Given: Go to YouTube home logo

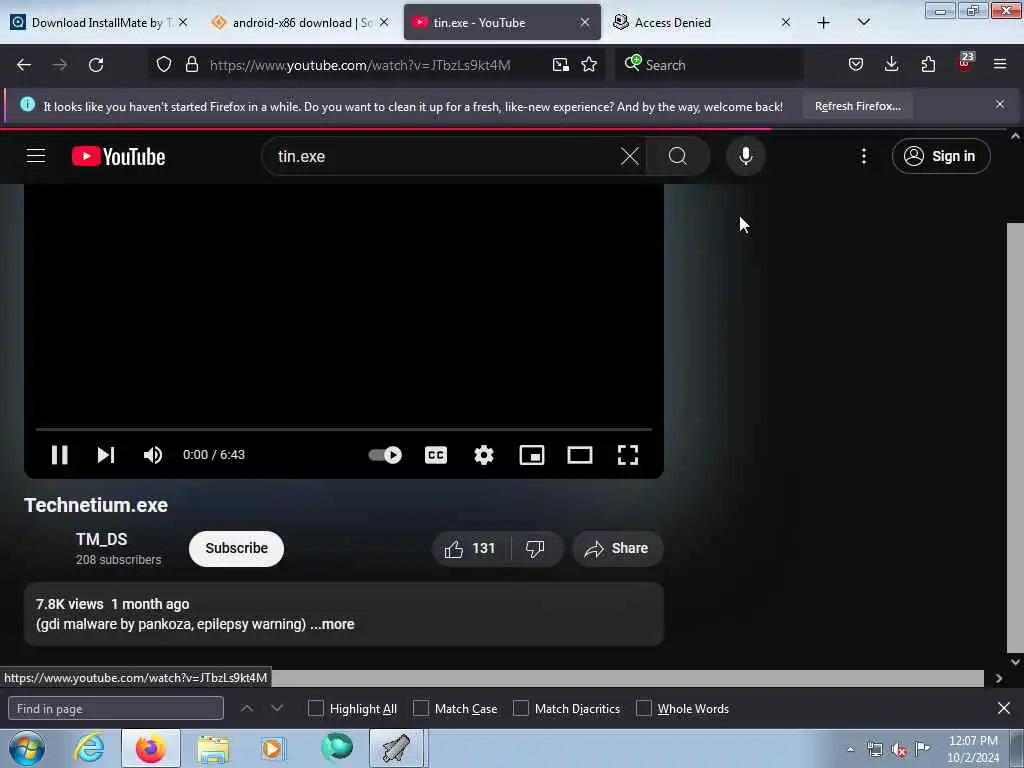Looking at the screenshot, I should pyautogui.click(x=118, y=156).
